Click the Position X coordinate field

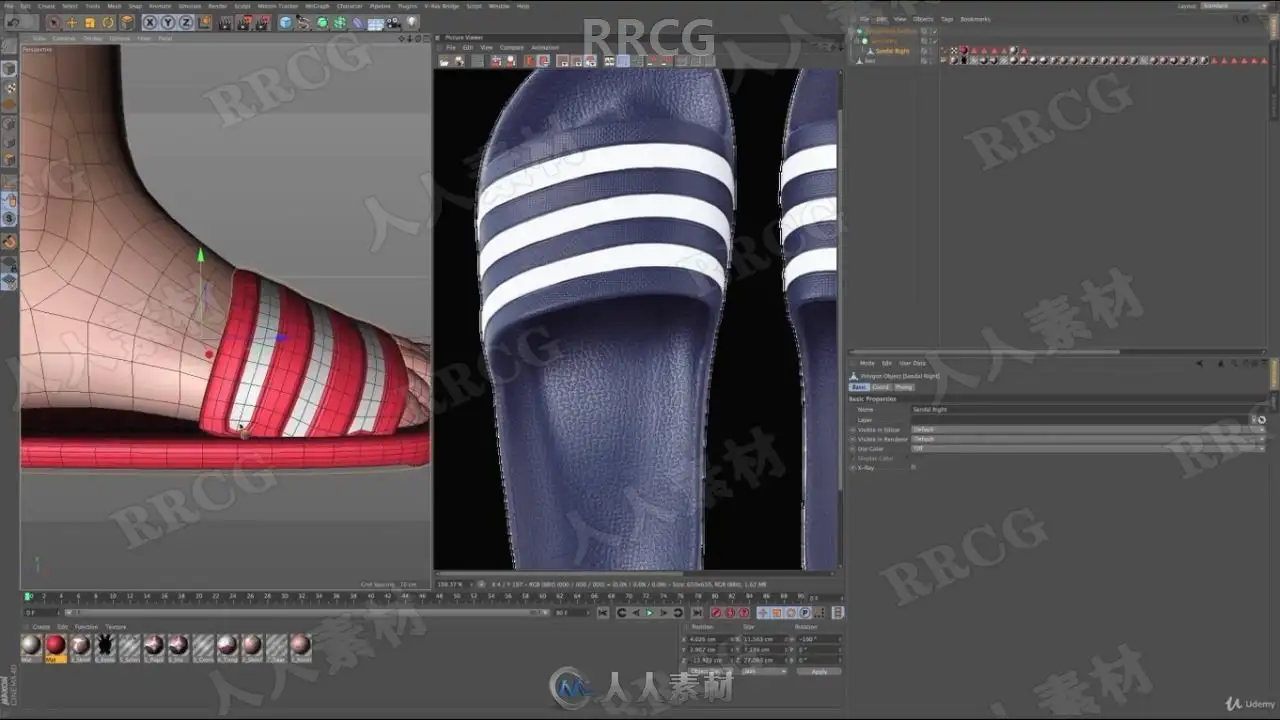[709, 639]
